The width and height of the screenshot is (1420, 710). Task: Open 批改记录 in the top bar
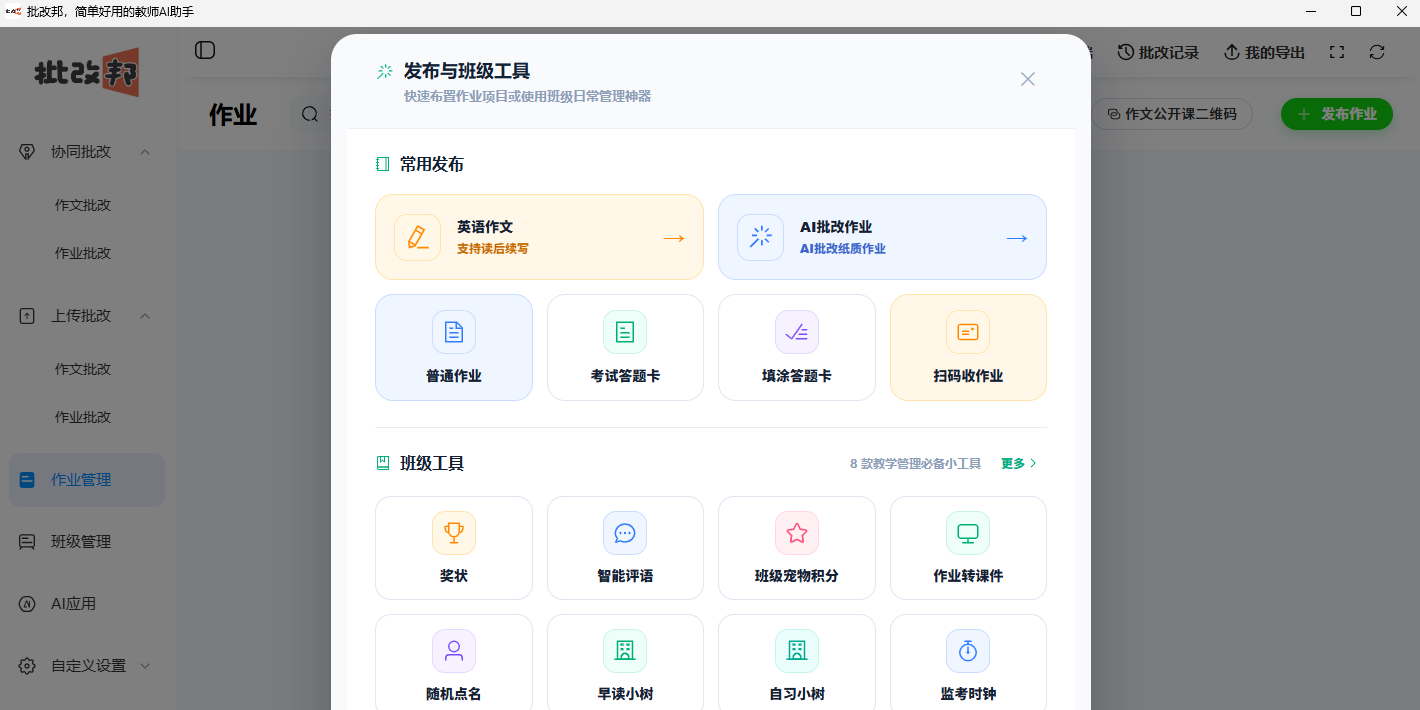coord(1158,52)
